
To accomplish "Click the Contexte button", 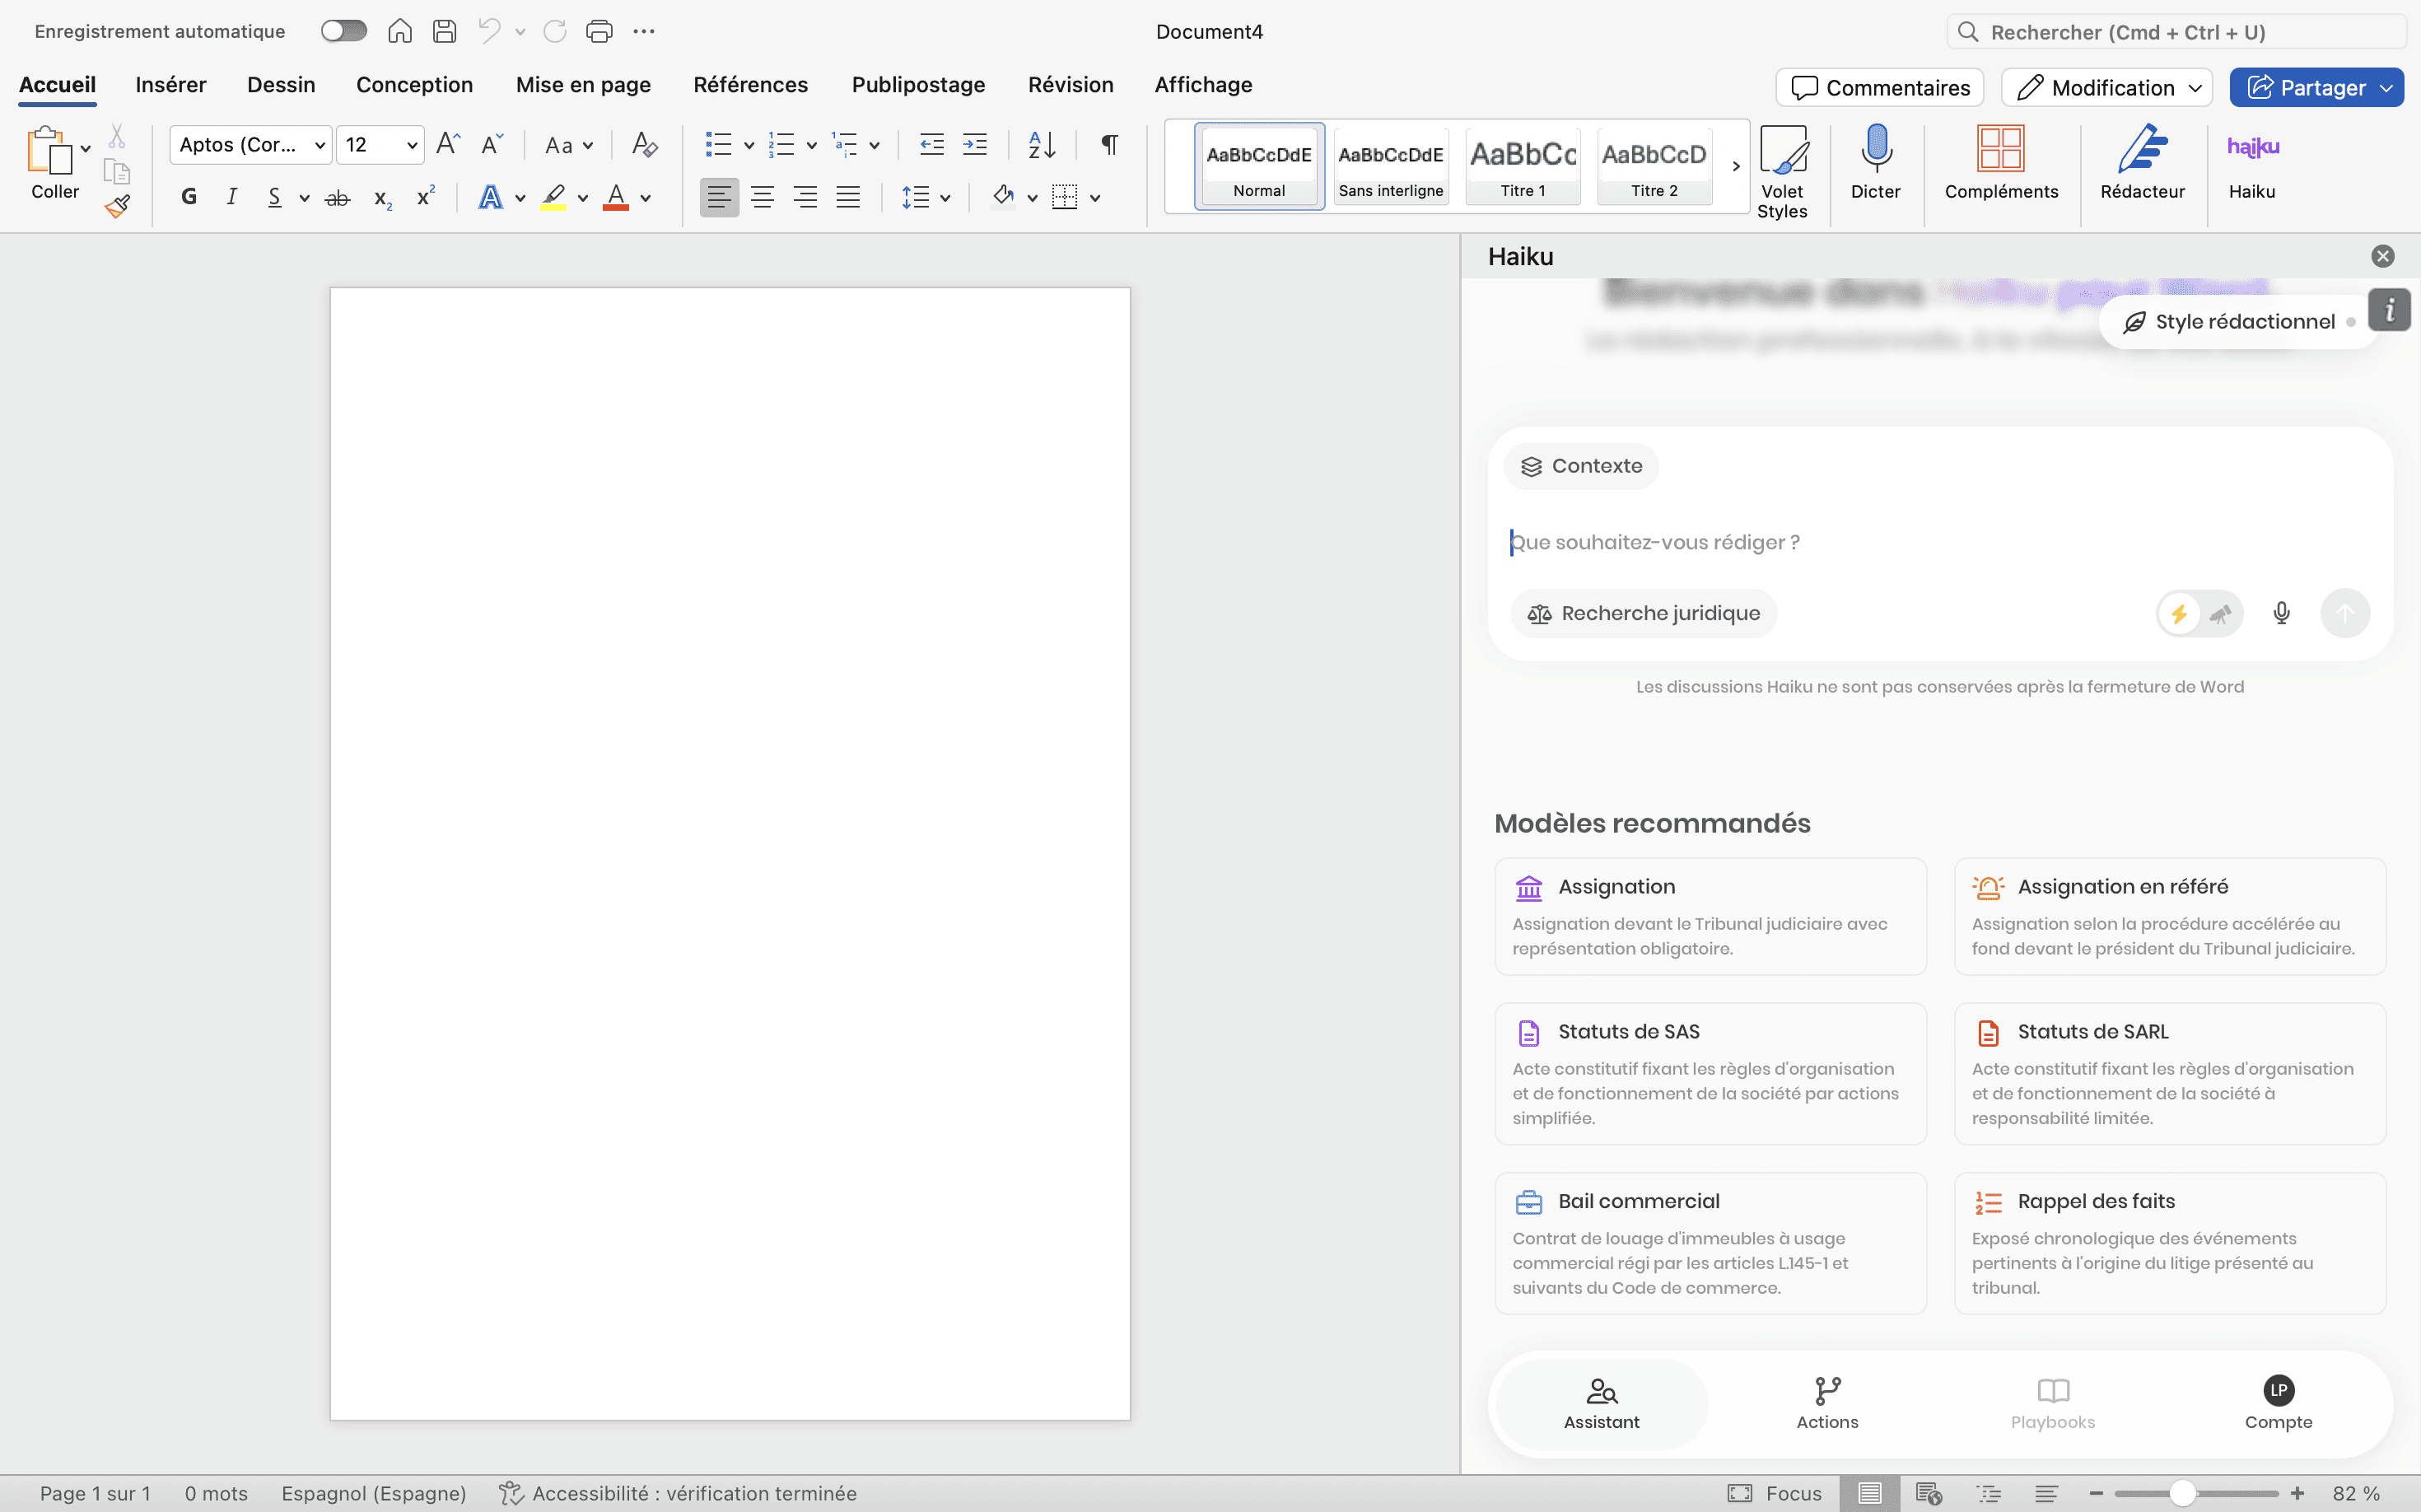I will [1581, 466].
